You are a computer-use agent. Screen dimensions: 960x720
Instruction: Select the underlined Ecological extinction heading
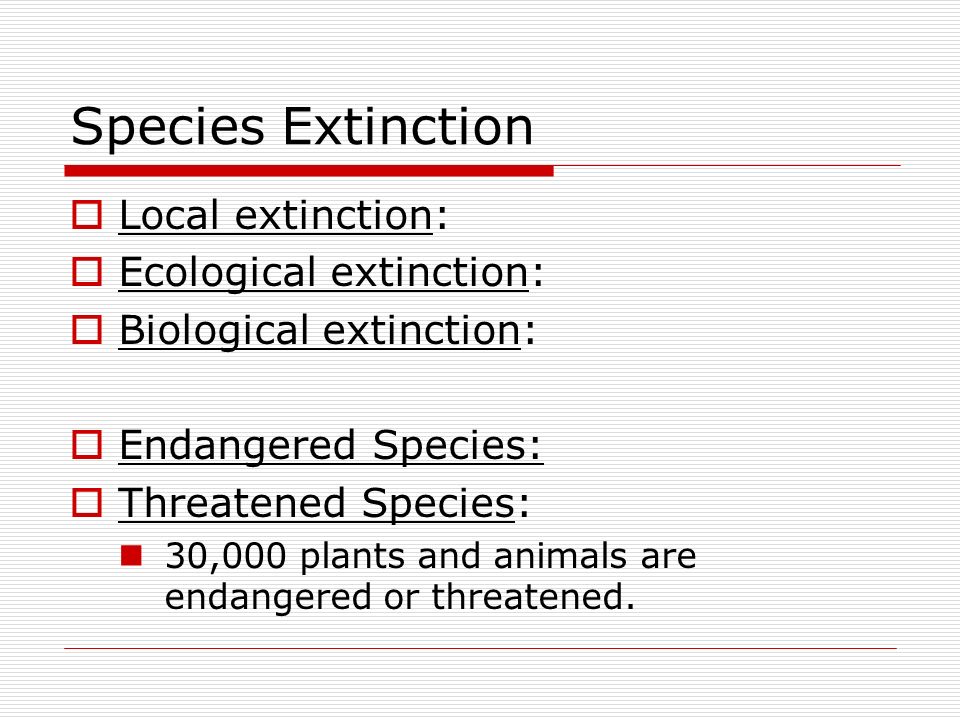click(x=323, y=273)
